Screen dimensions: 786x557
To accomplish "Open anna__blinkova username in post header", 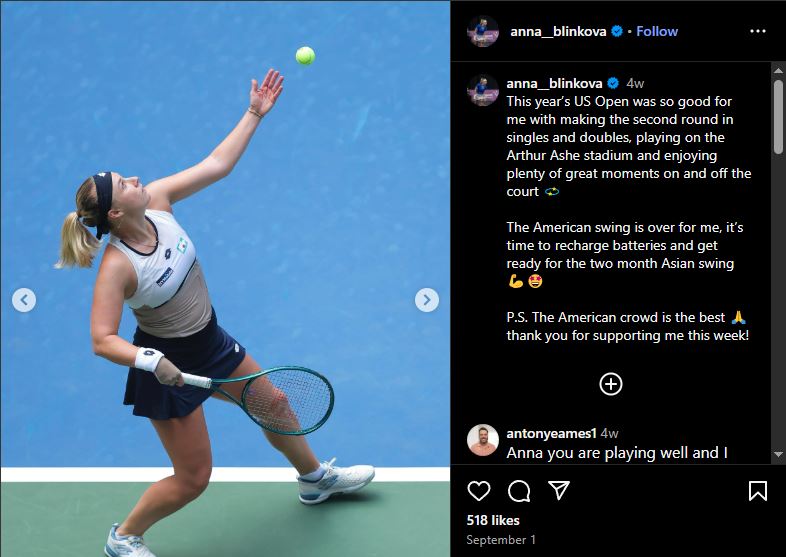I will click(x=558, y=32).
